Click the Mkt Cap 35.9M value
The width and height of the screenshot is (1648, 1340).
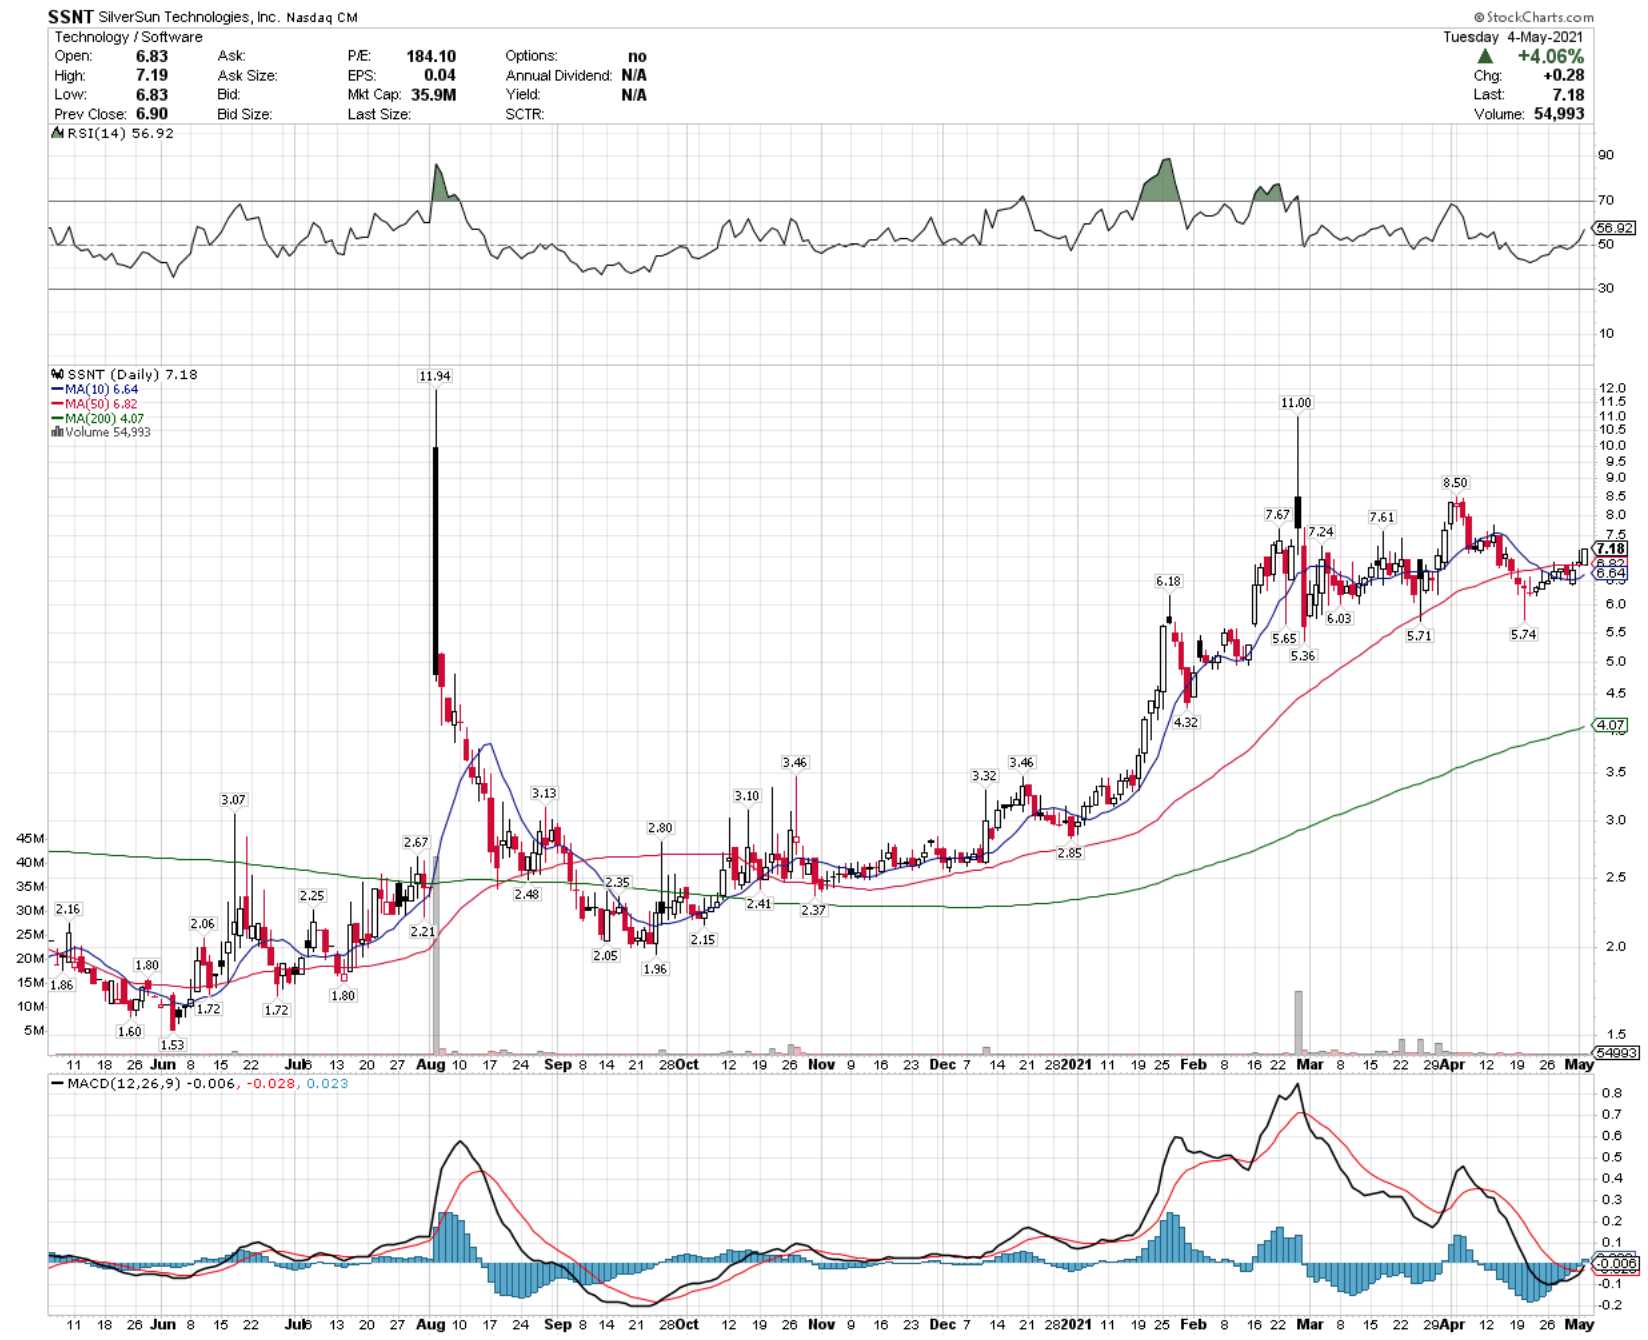(x=433, y=95)
